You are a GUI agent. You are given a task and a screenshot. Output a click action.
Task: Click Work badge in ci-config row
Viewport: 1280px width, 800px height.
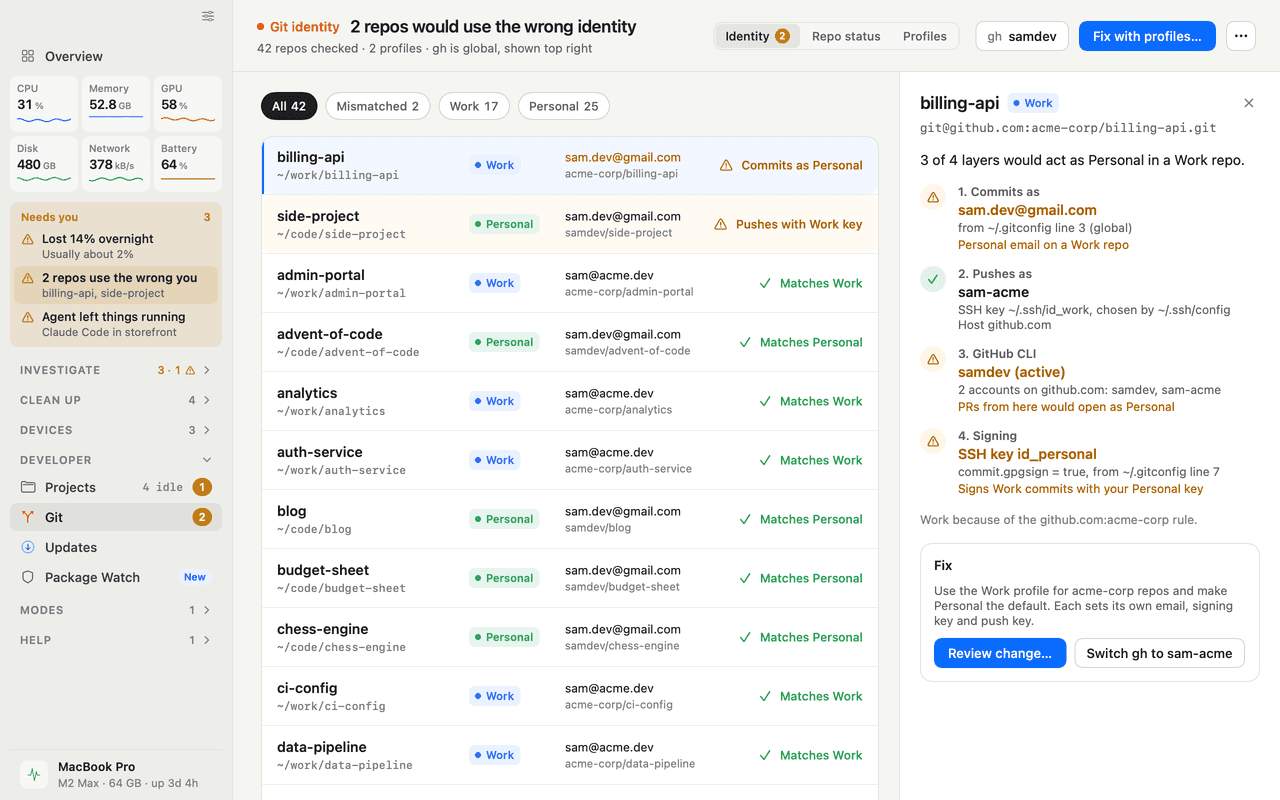(495, 696)
